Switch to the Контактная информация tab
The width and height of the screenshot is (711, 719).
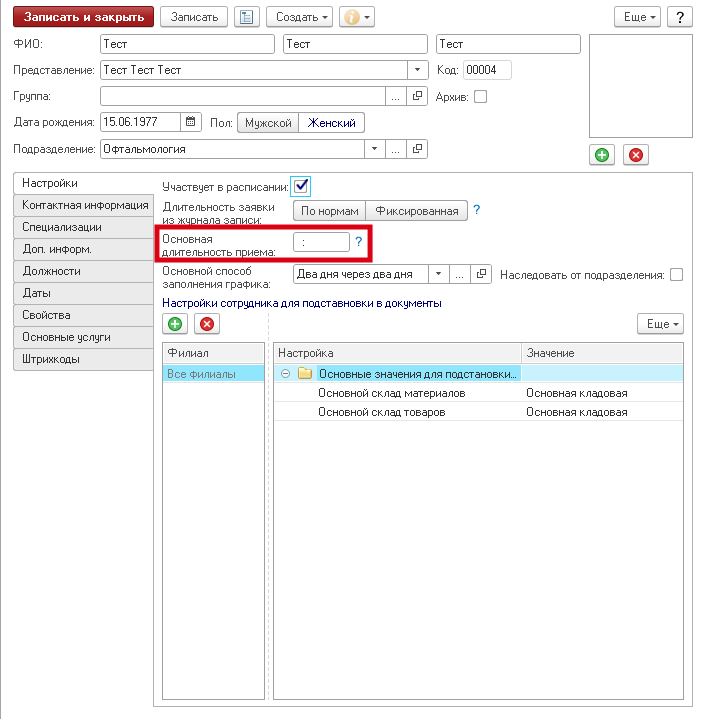[85, 205]
